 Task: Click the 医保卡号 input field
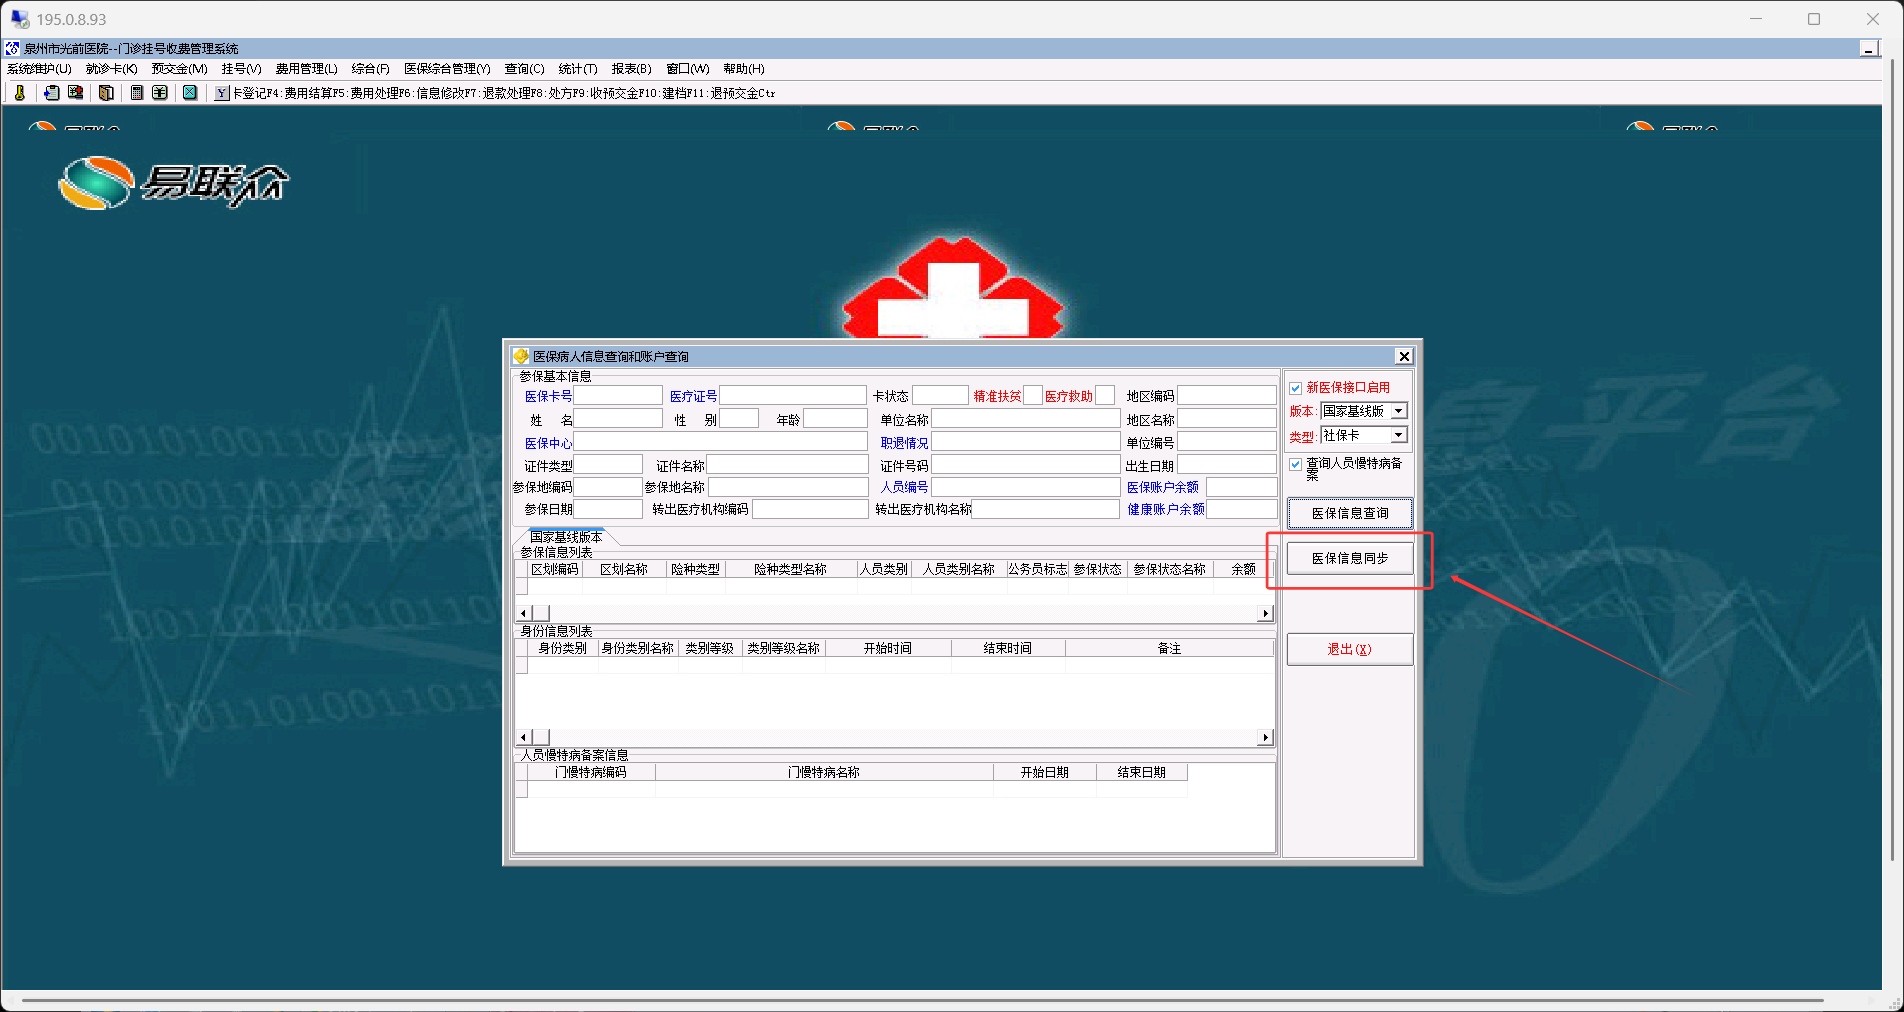[618, 396]
